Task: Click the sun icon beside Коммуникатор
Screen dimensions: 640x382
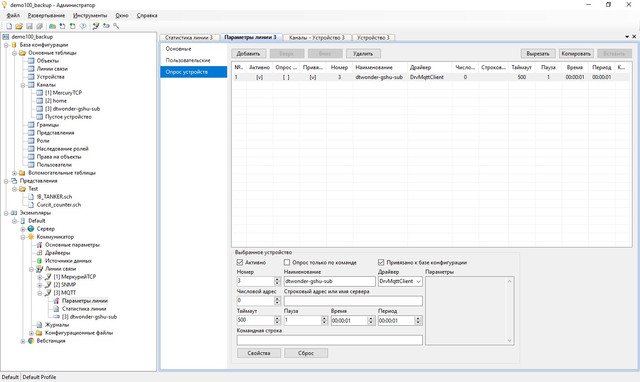Action: point(31,237)
